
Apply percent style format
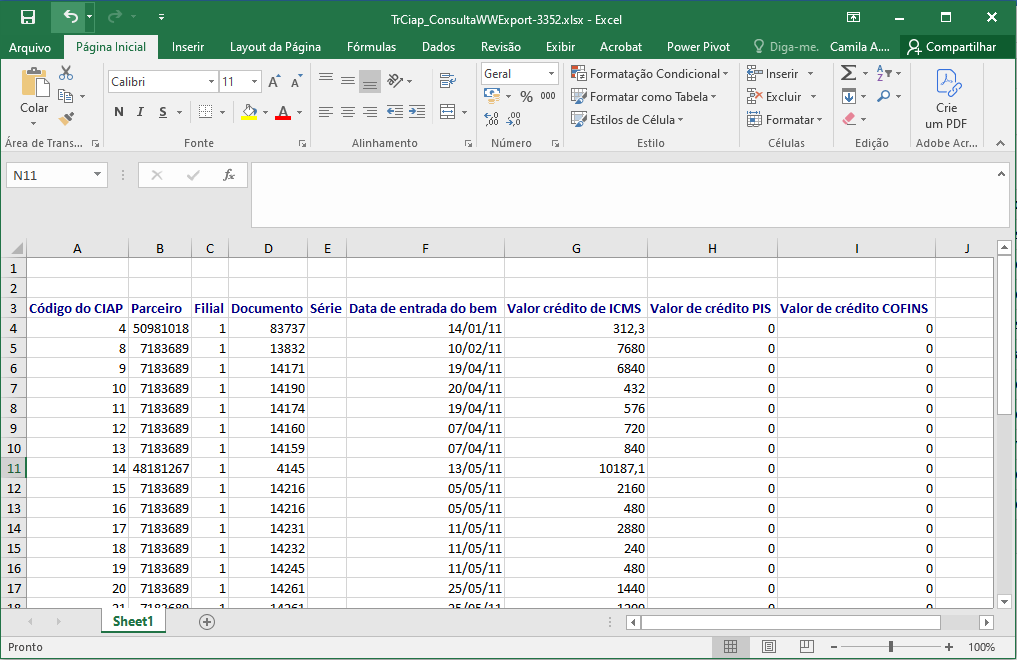coord(527,97)
